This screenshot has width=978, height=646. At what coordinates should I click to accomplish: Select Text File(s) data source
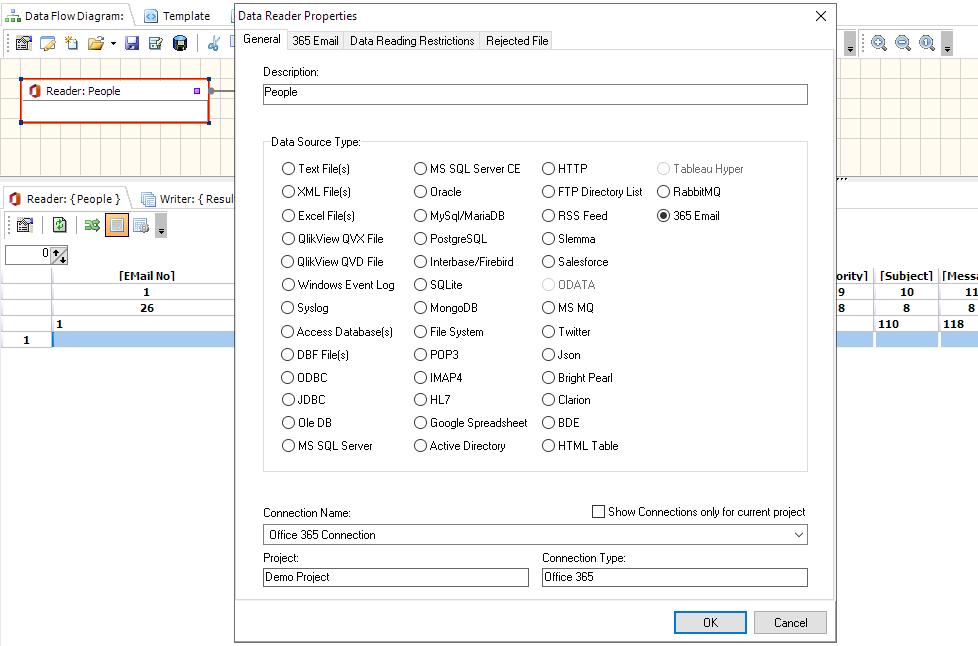[288, 168]
